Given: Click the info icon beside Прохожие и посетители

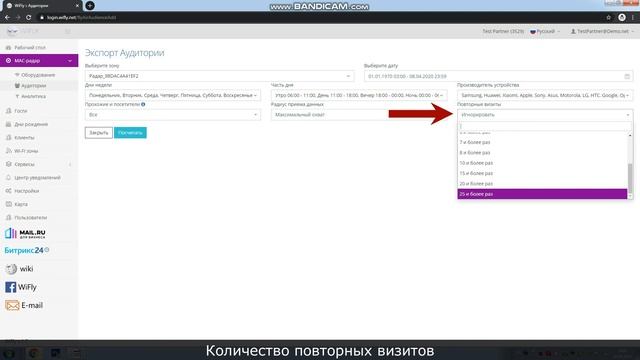Looking at the screenshot, I should (143, 104).
